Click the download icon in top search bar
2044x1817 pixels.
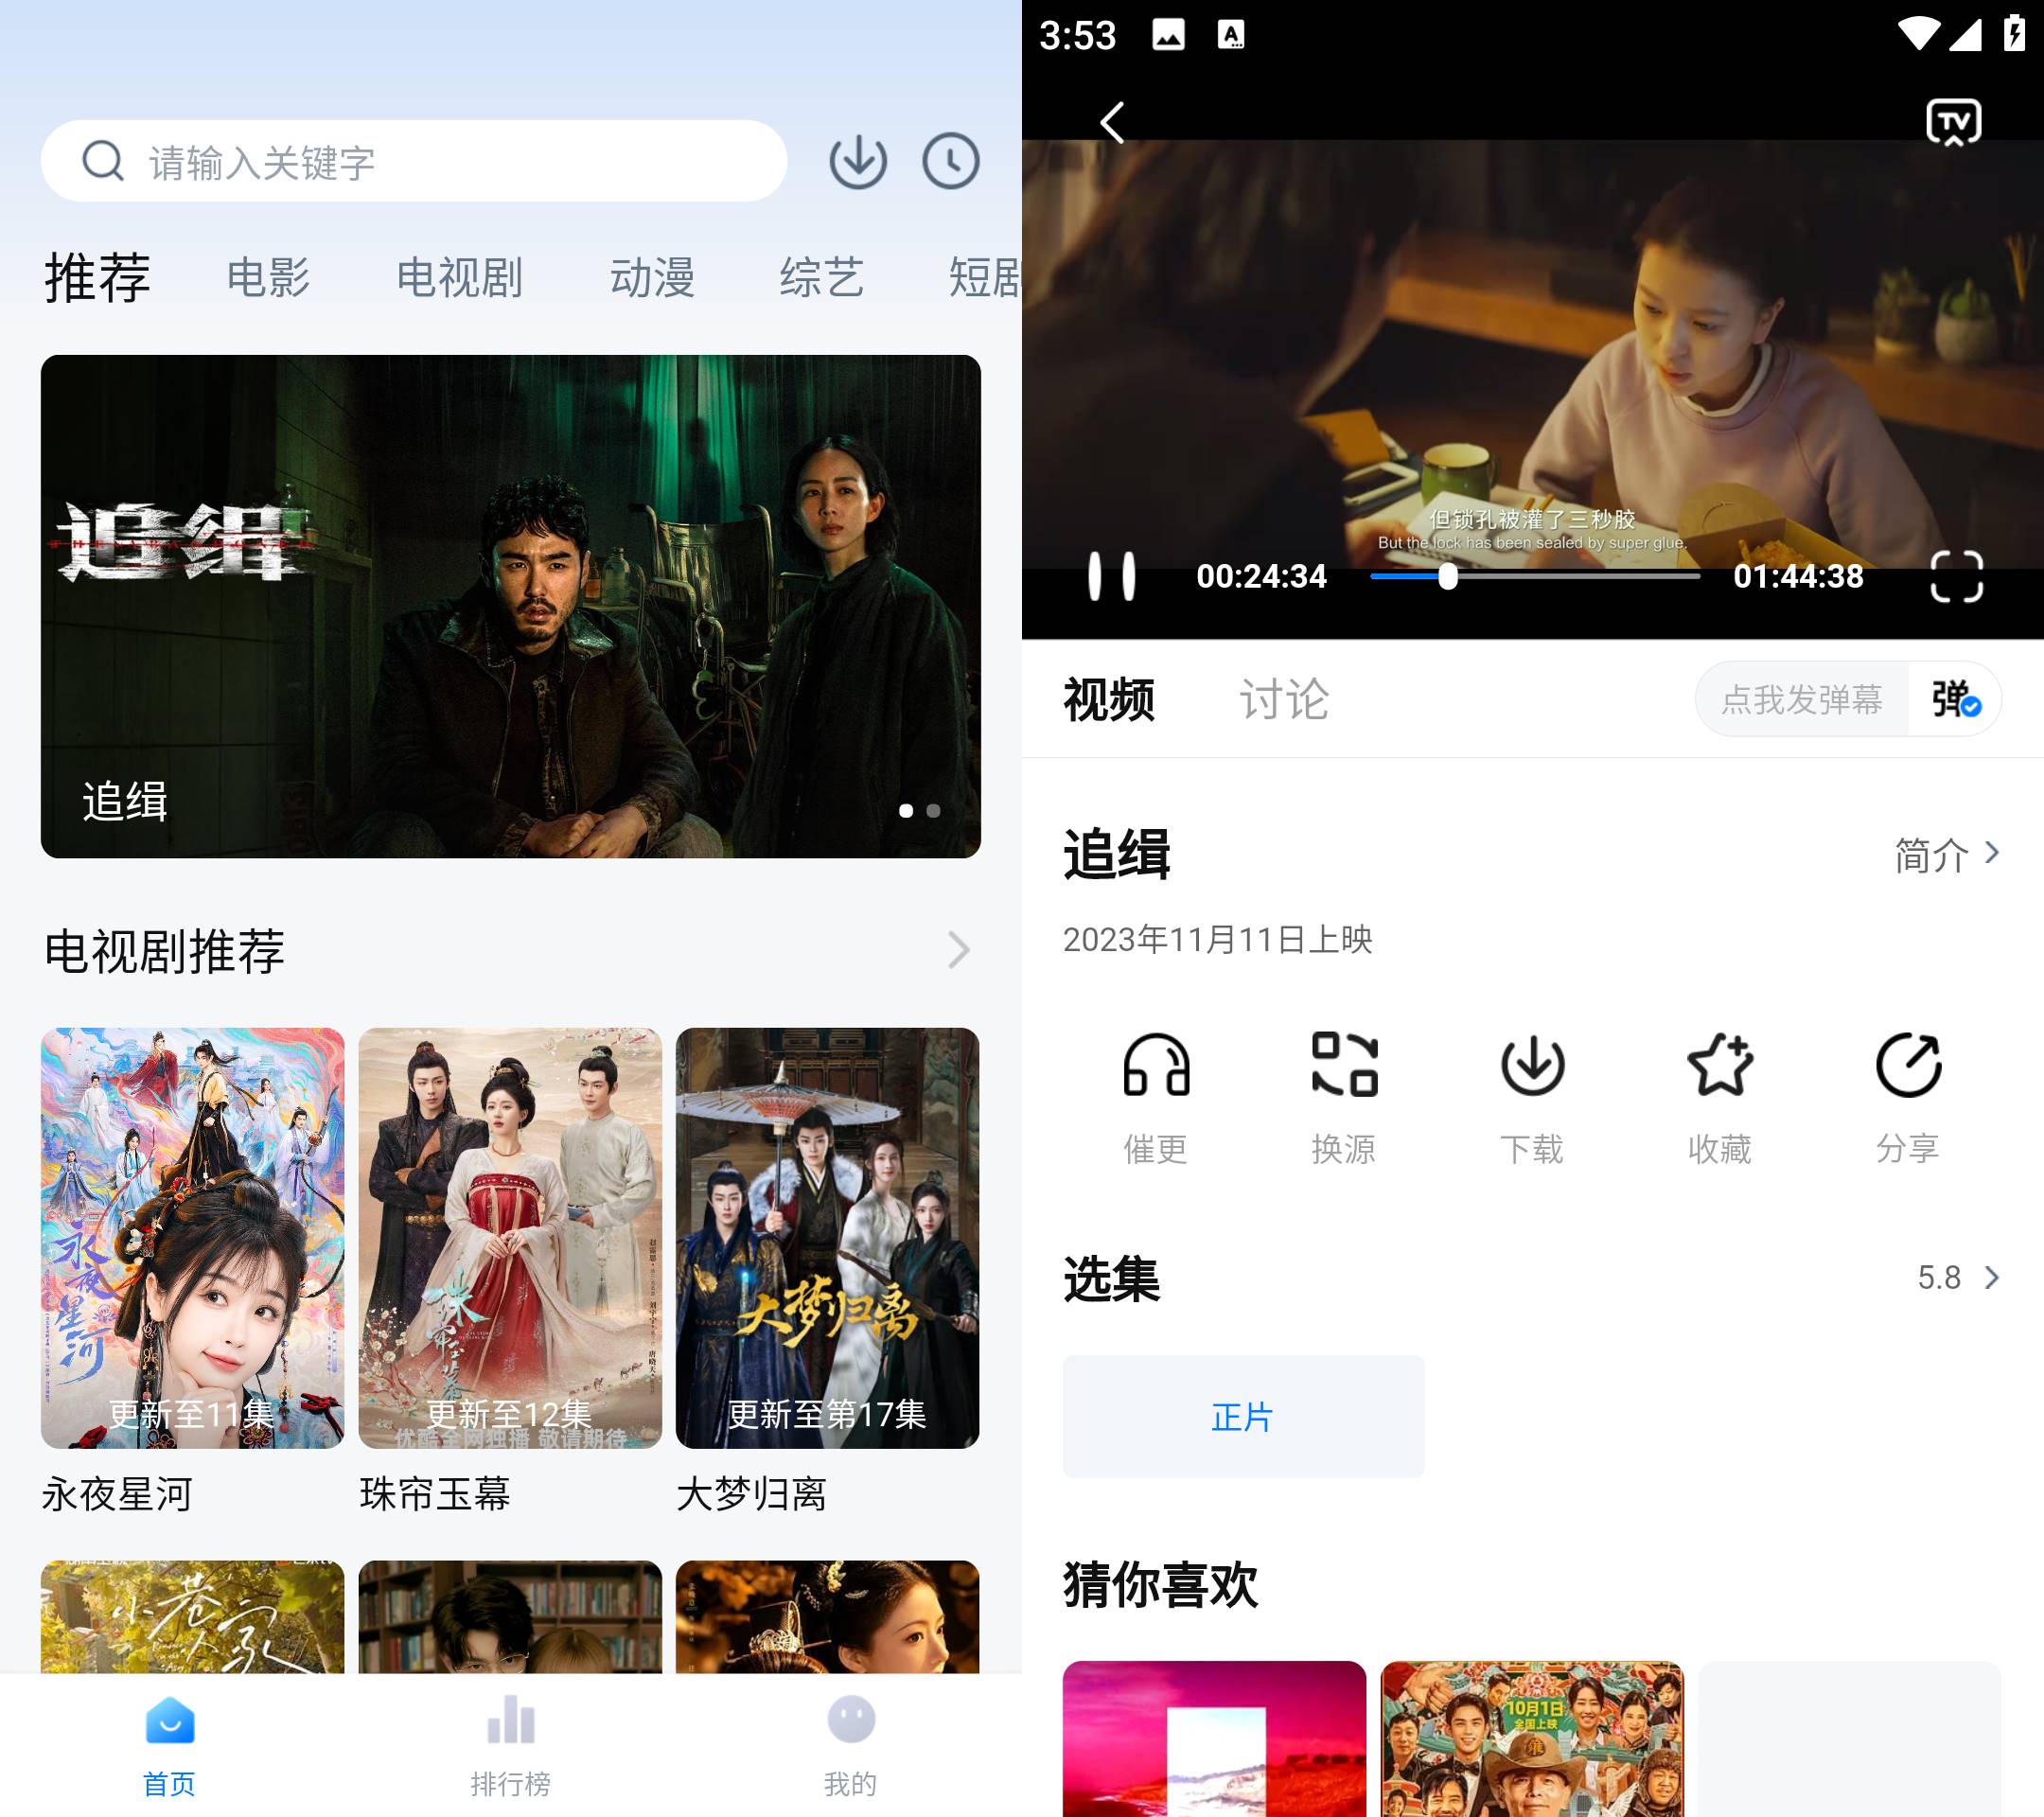click(x=857, y=160)
